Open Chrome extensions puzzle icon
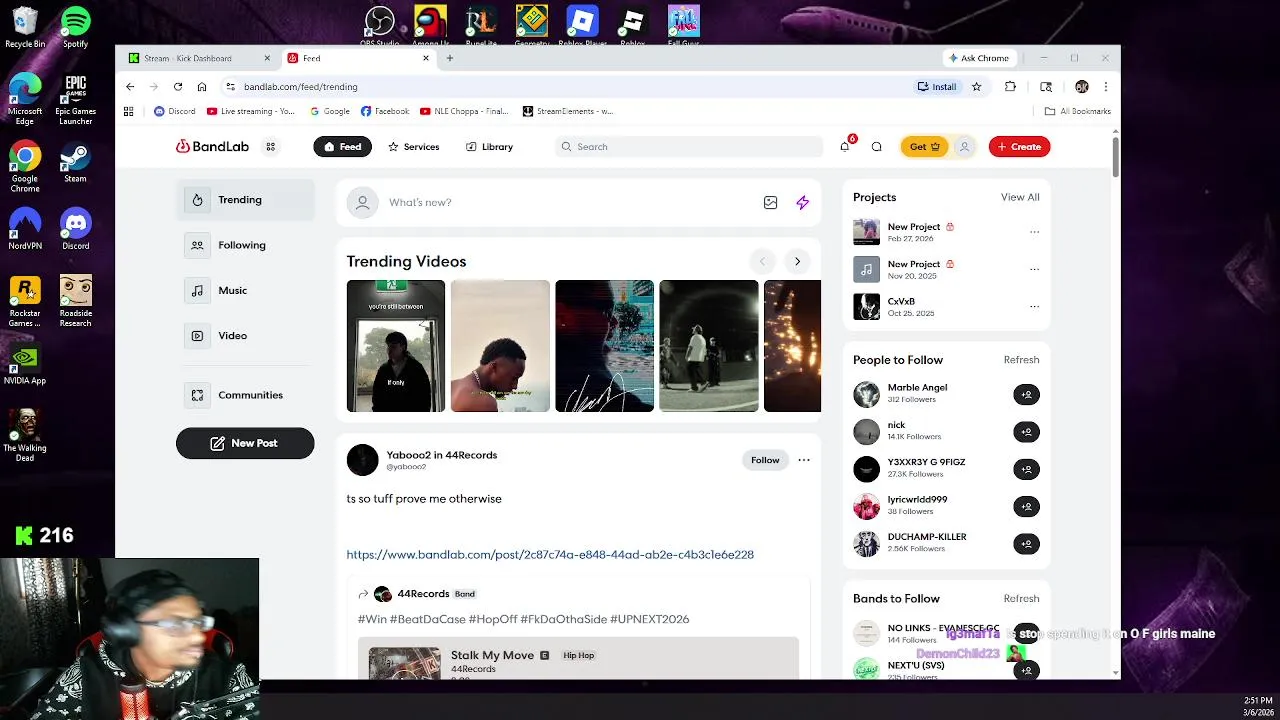 coord(1010,87)
